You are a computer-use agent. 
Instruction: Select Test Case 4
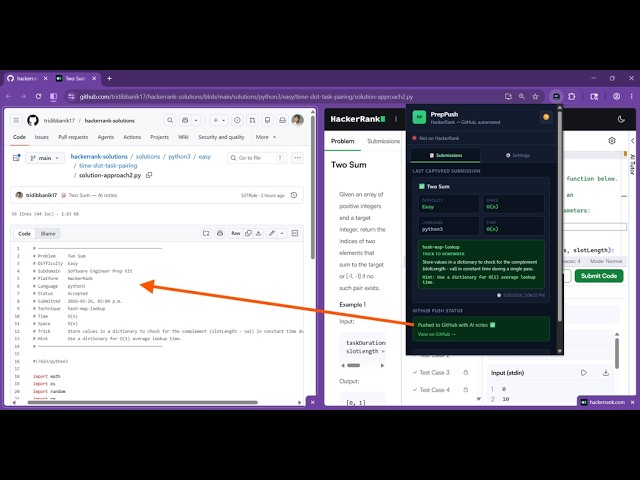coord(434,390)
